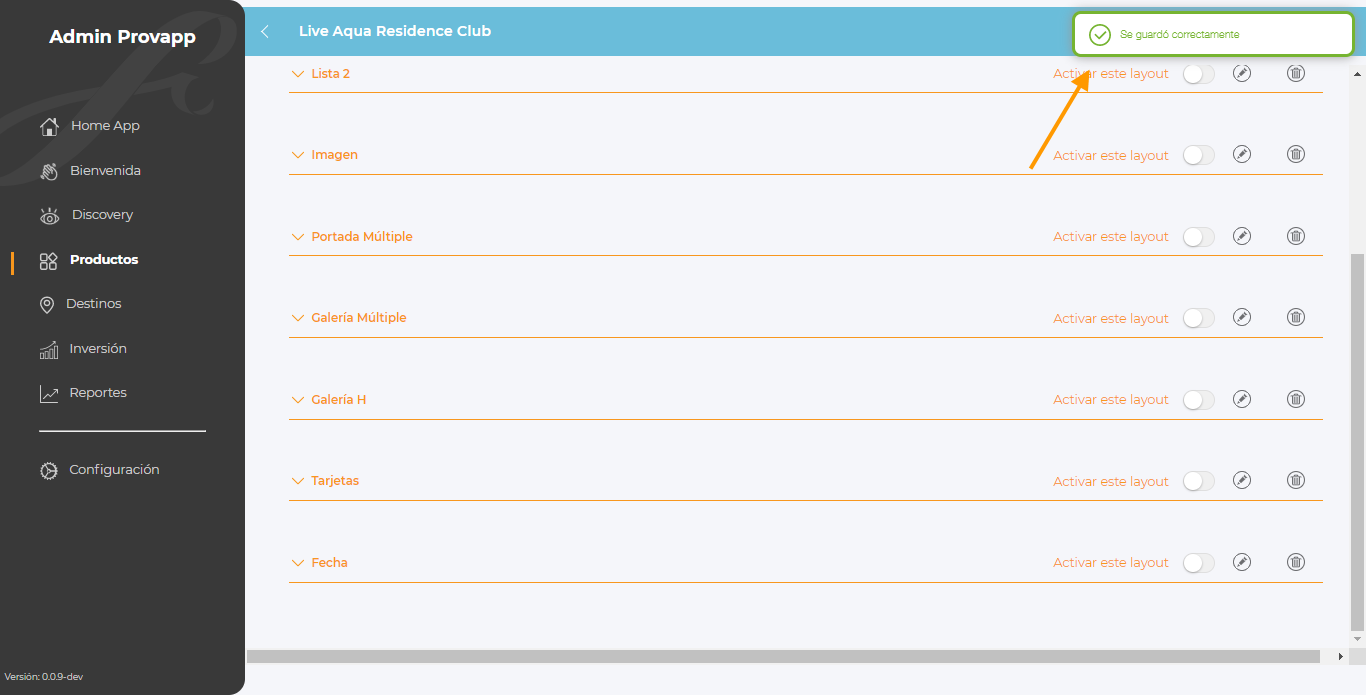
Task: Enable the Galería Múltiple layout switch
Action: pos(1199,318)
